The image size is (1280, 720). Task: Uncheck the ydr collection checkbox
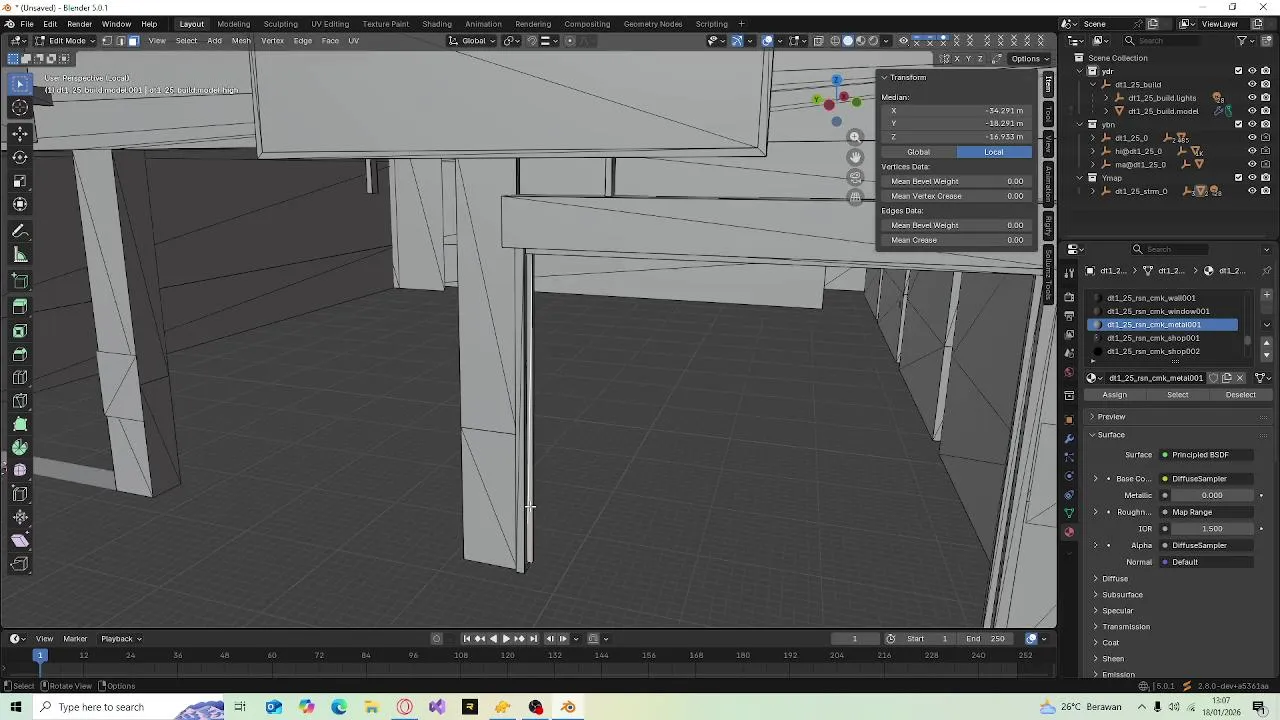[1238, 71]
